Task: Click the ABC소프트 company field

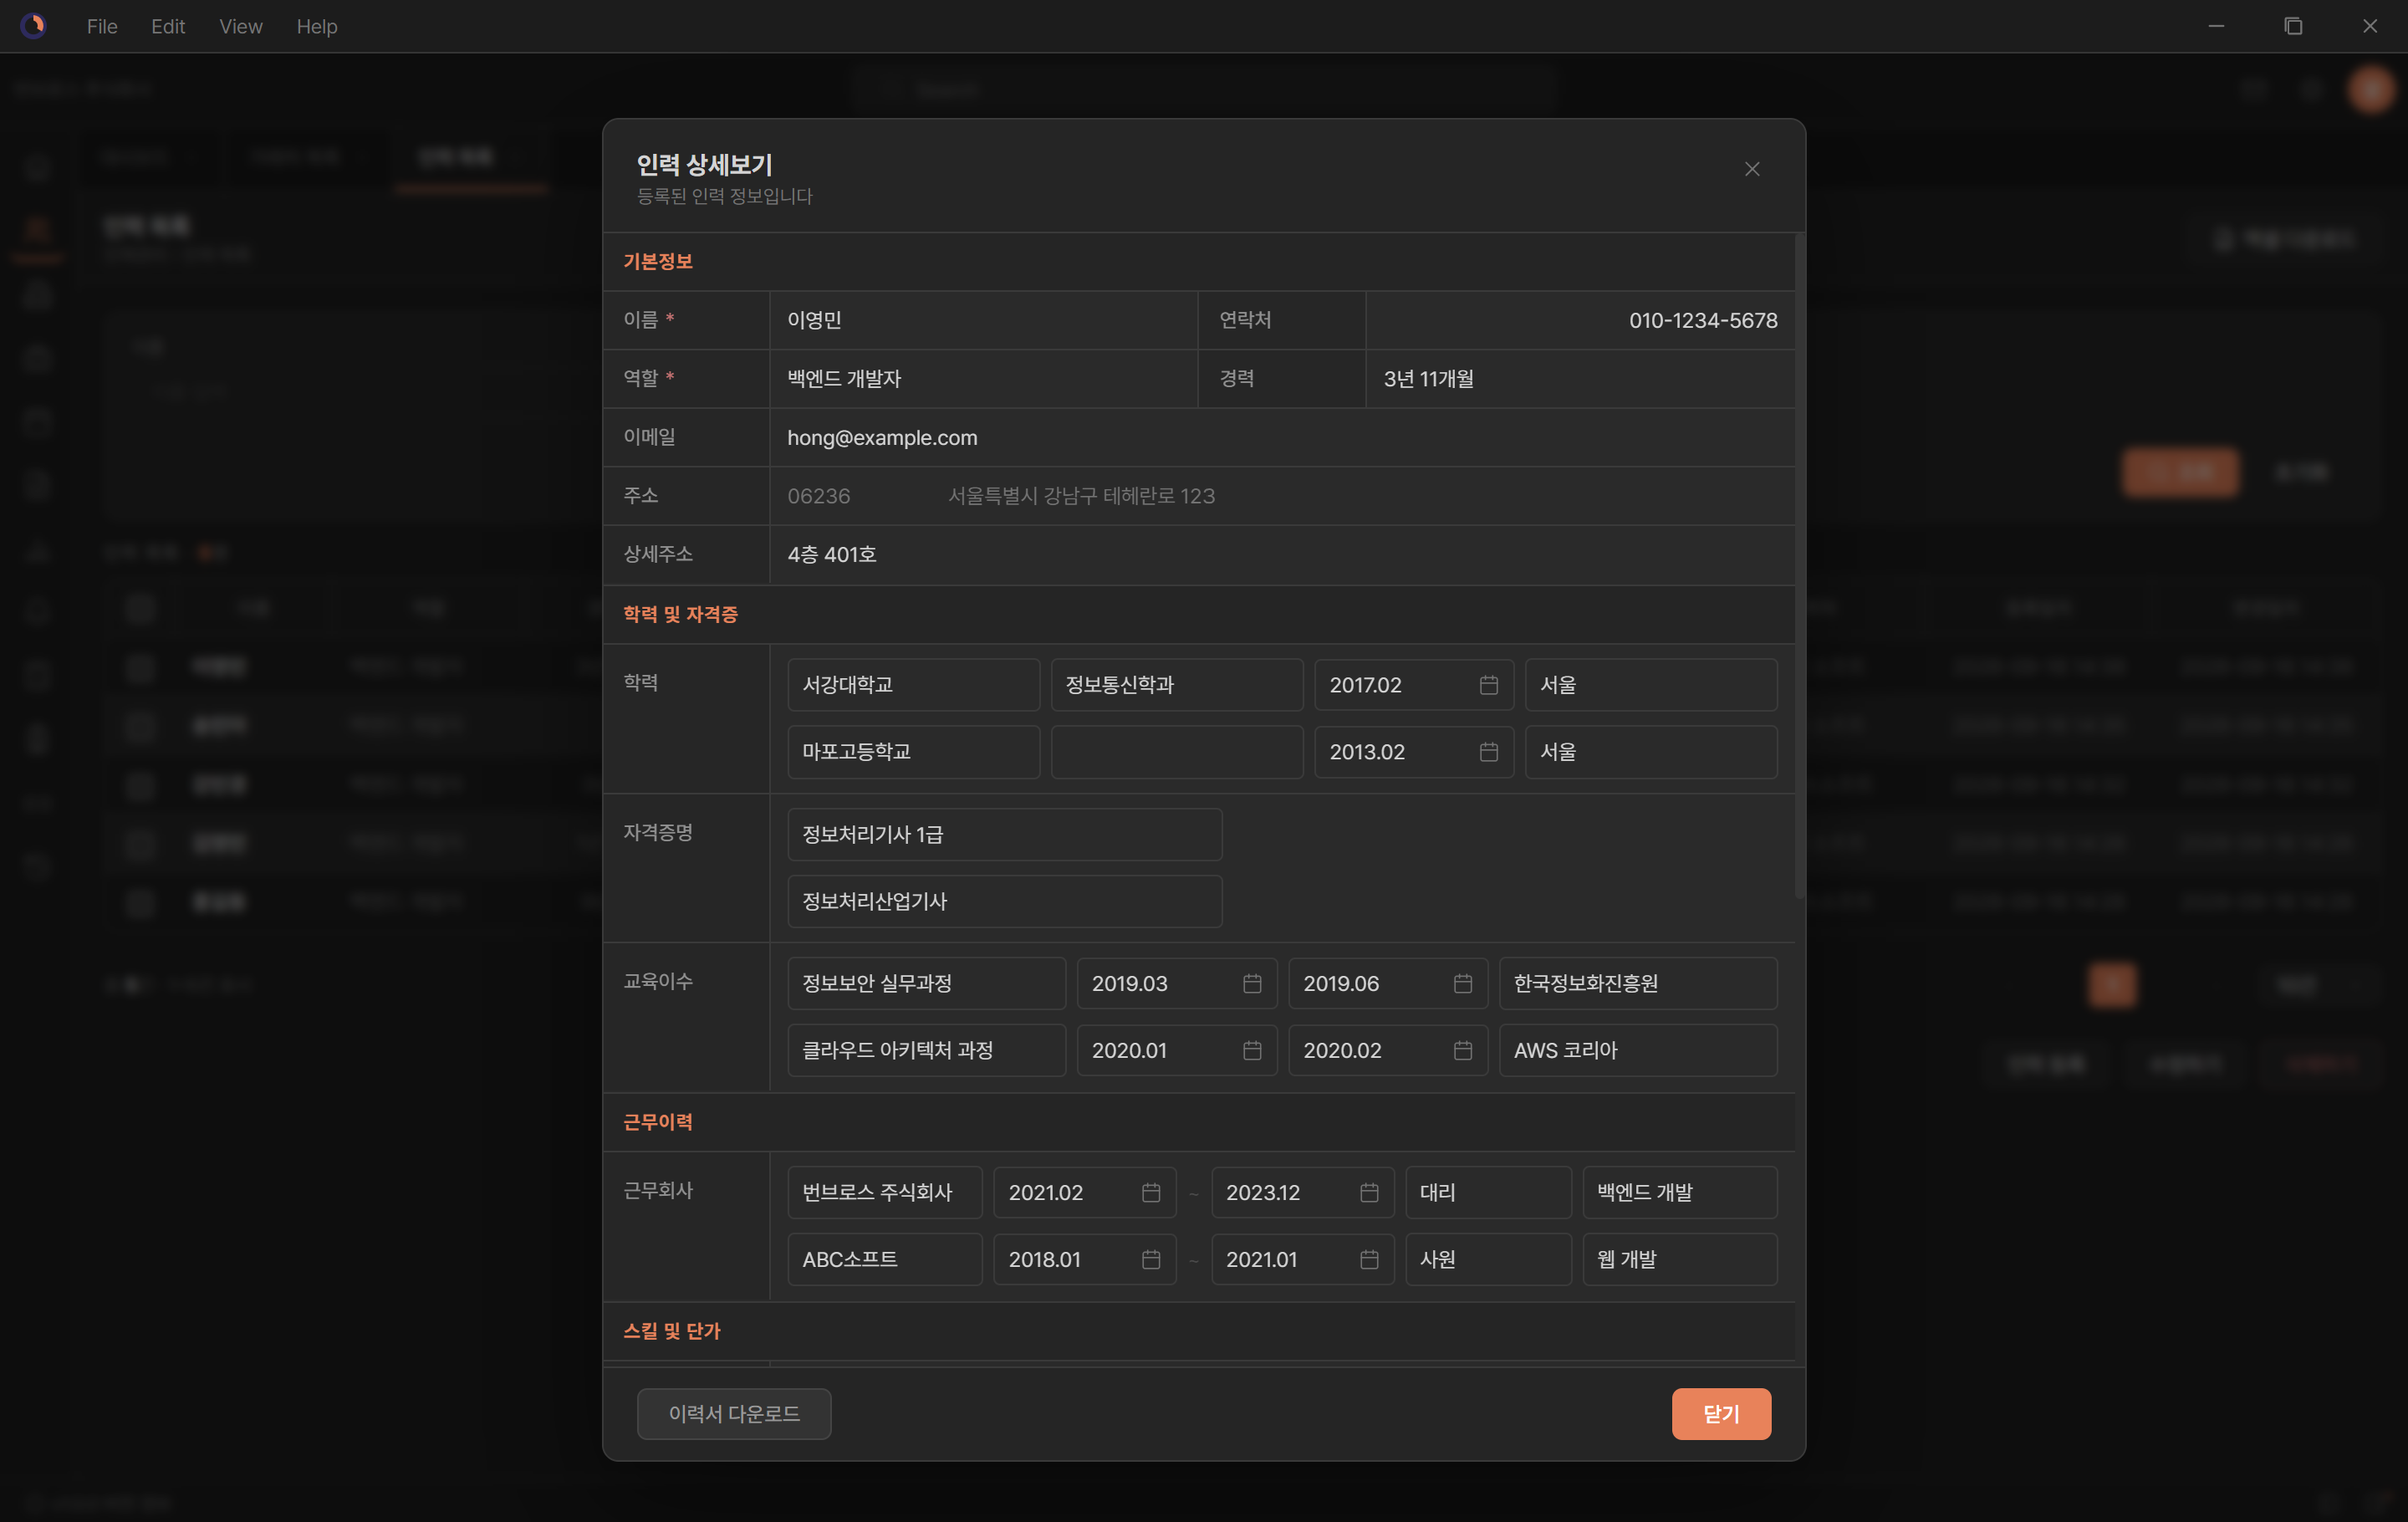Action: tap(884, 1260)
